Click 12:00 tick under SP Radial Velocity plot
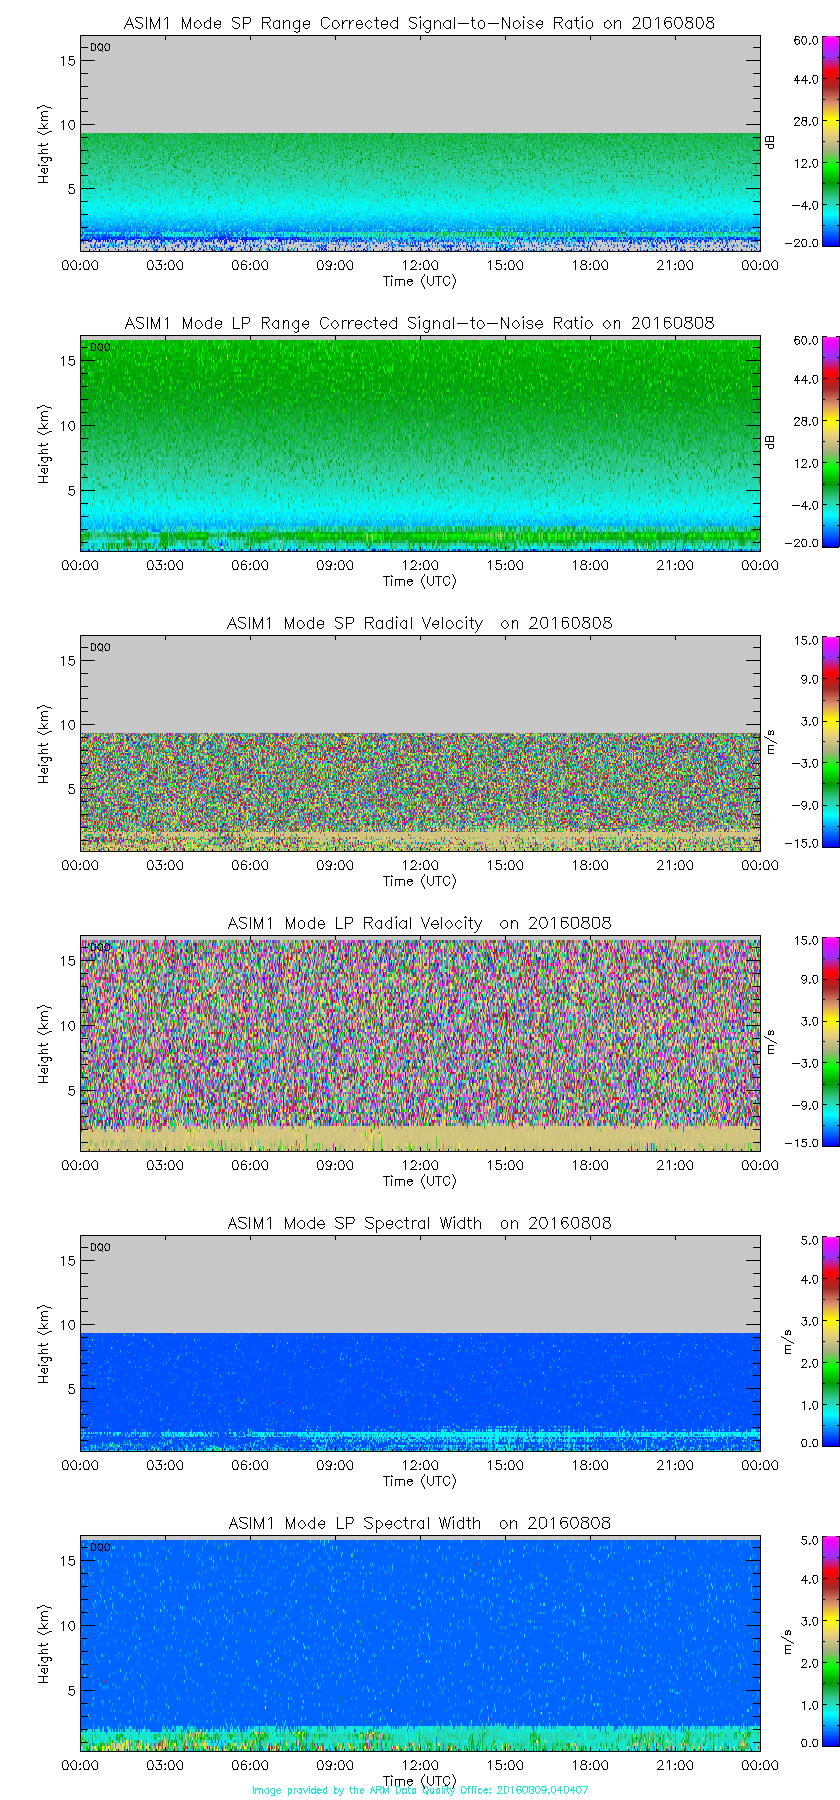This screenshot has height=1800, width=840. click(x=420, y=865)
